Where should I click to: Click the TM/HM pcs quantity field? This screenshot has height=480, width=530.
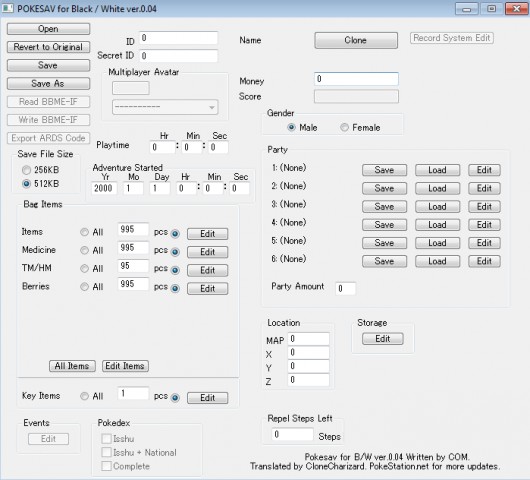coord(133,266)
